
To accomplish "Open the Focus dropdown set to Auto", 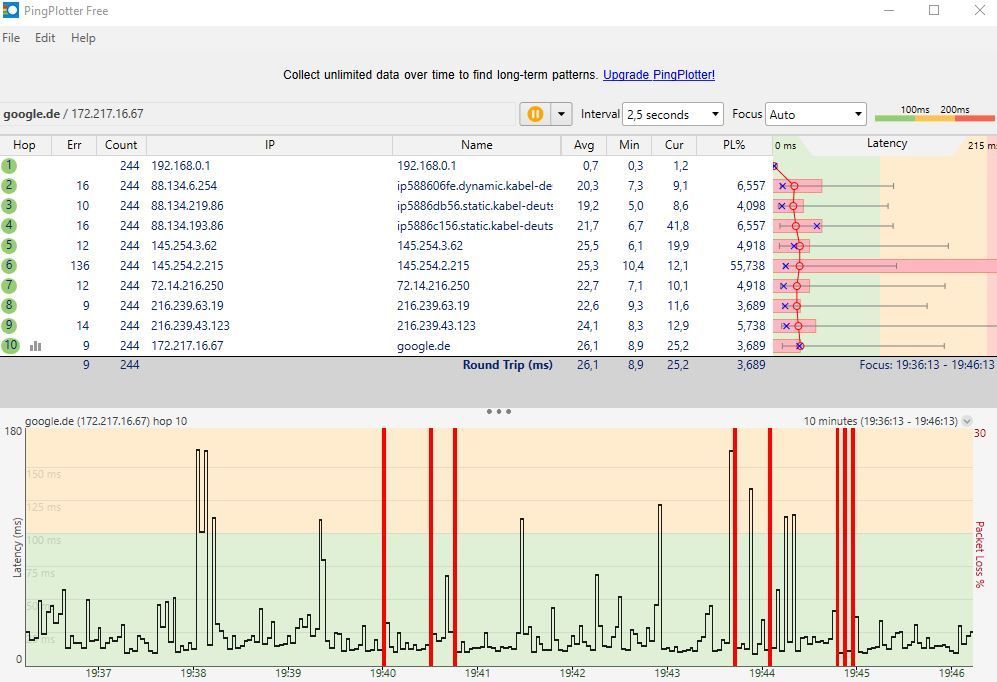I will (x=816, y=114).
